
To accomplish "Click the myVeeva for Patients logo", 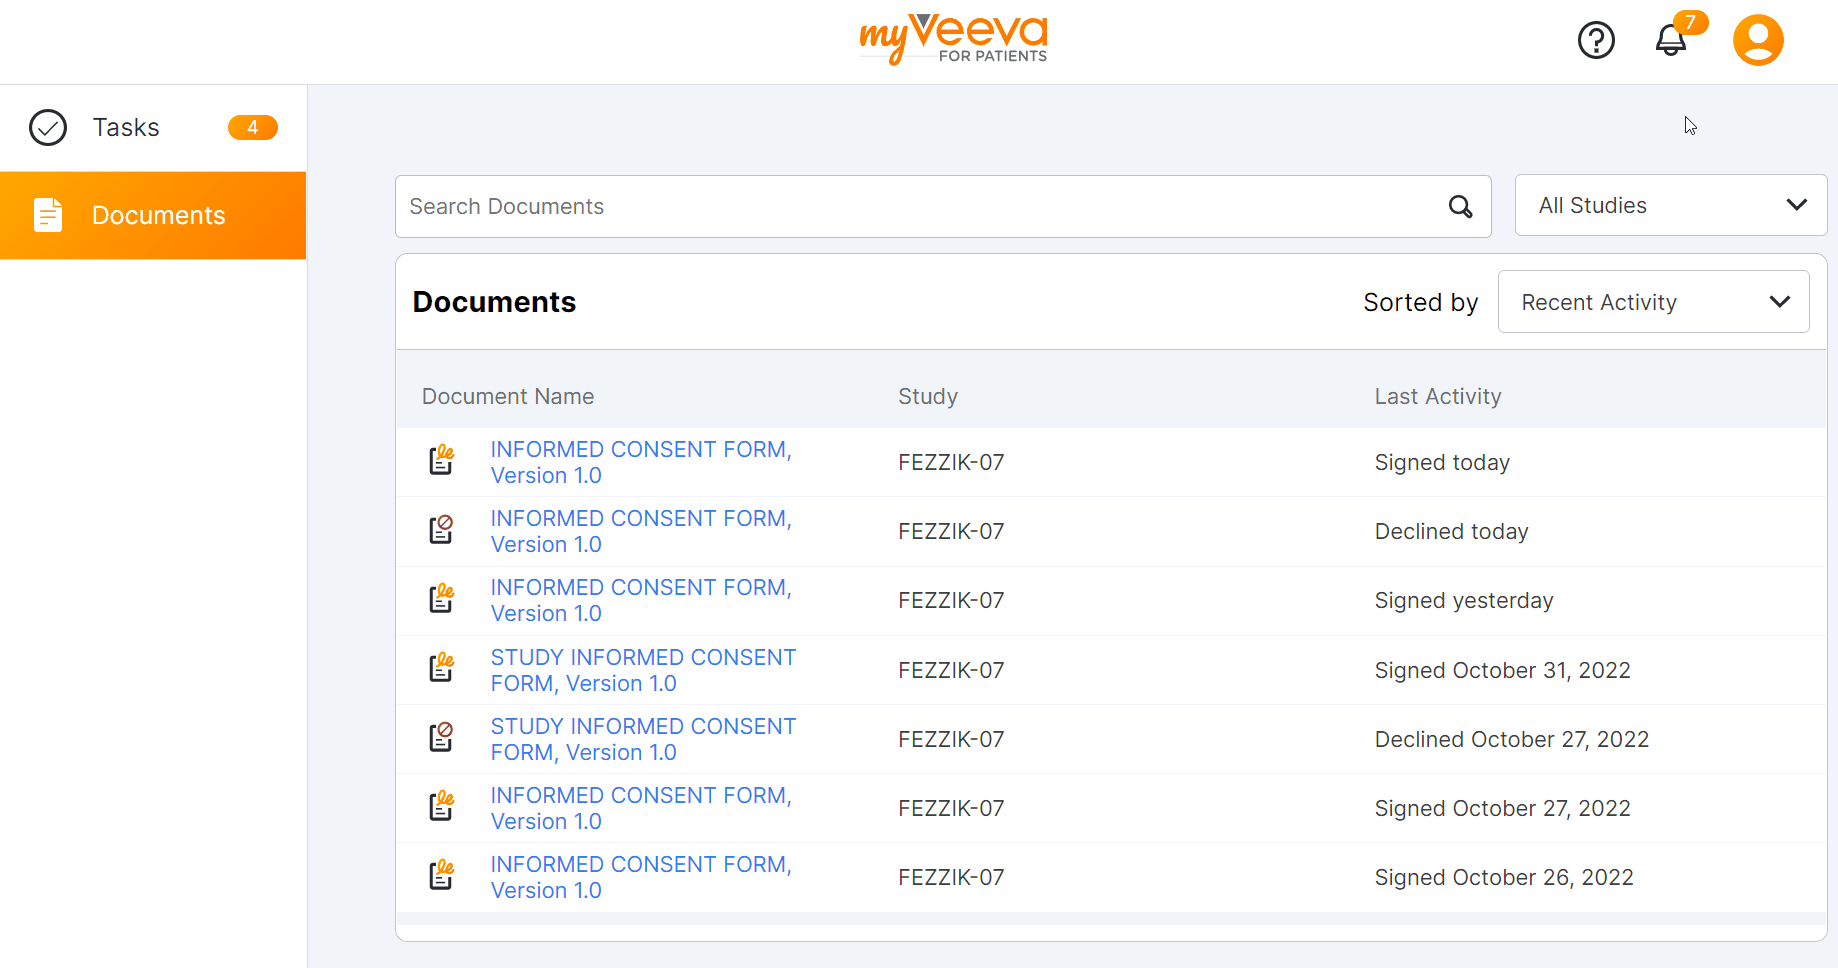I will (x=953, y=40).
